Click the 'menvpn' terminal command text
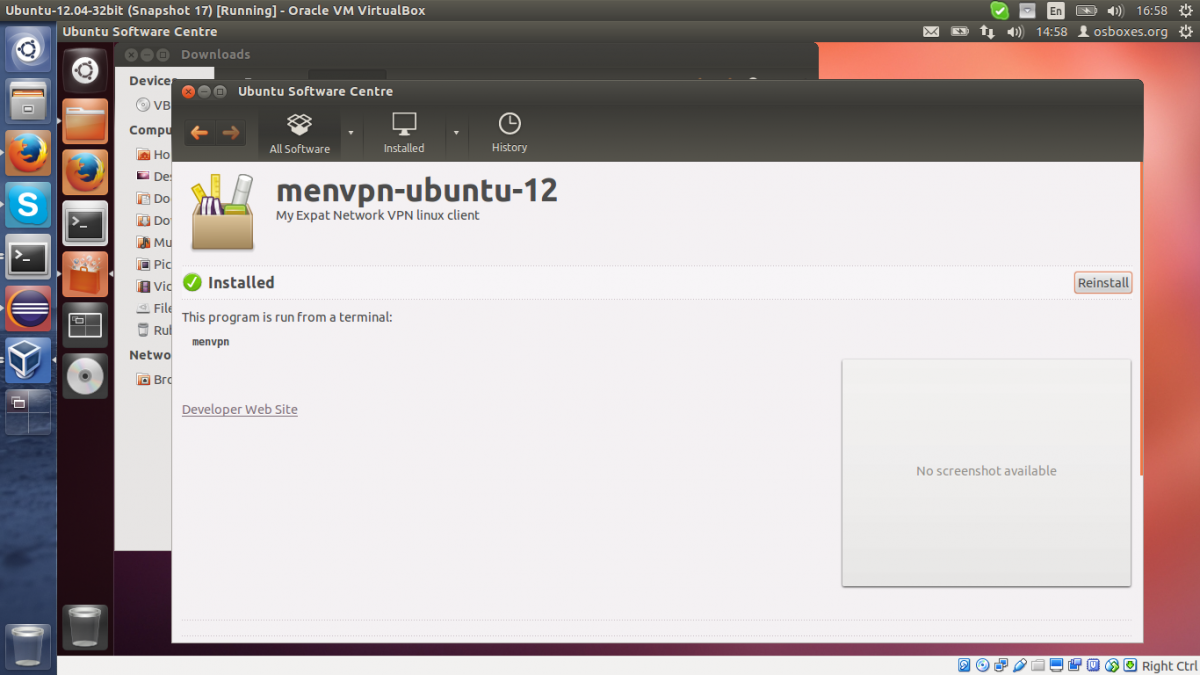Screen dimensions: 1200x675 point(210,342)
